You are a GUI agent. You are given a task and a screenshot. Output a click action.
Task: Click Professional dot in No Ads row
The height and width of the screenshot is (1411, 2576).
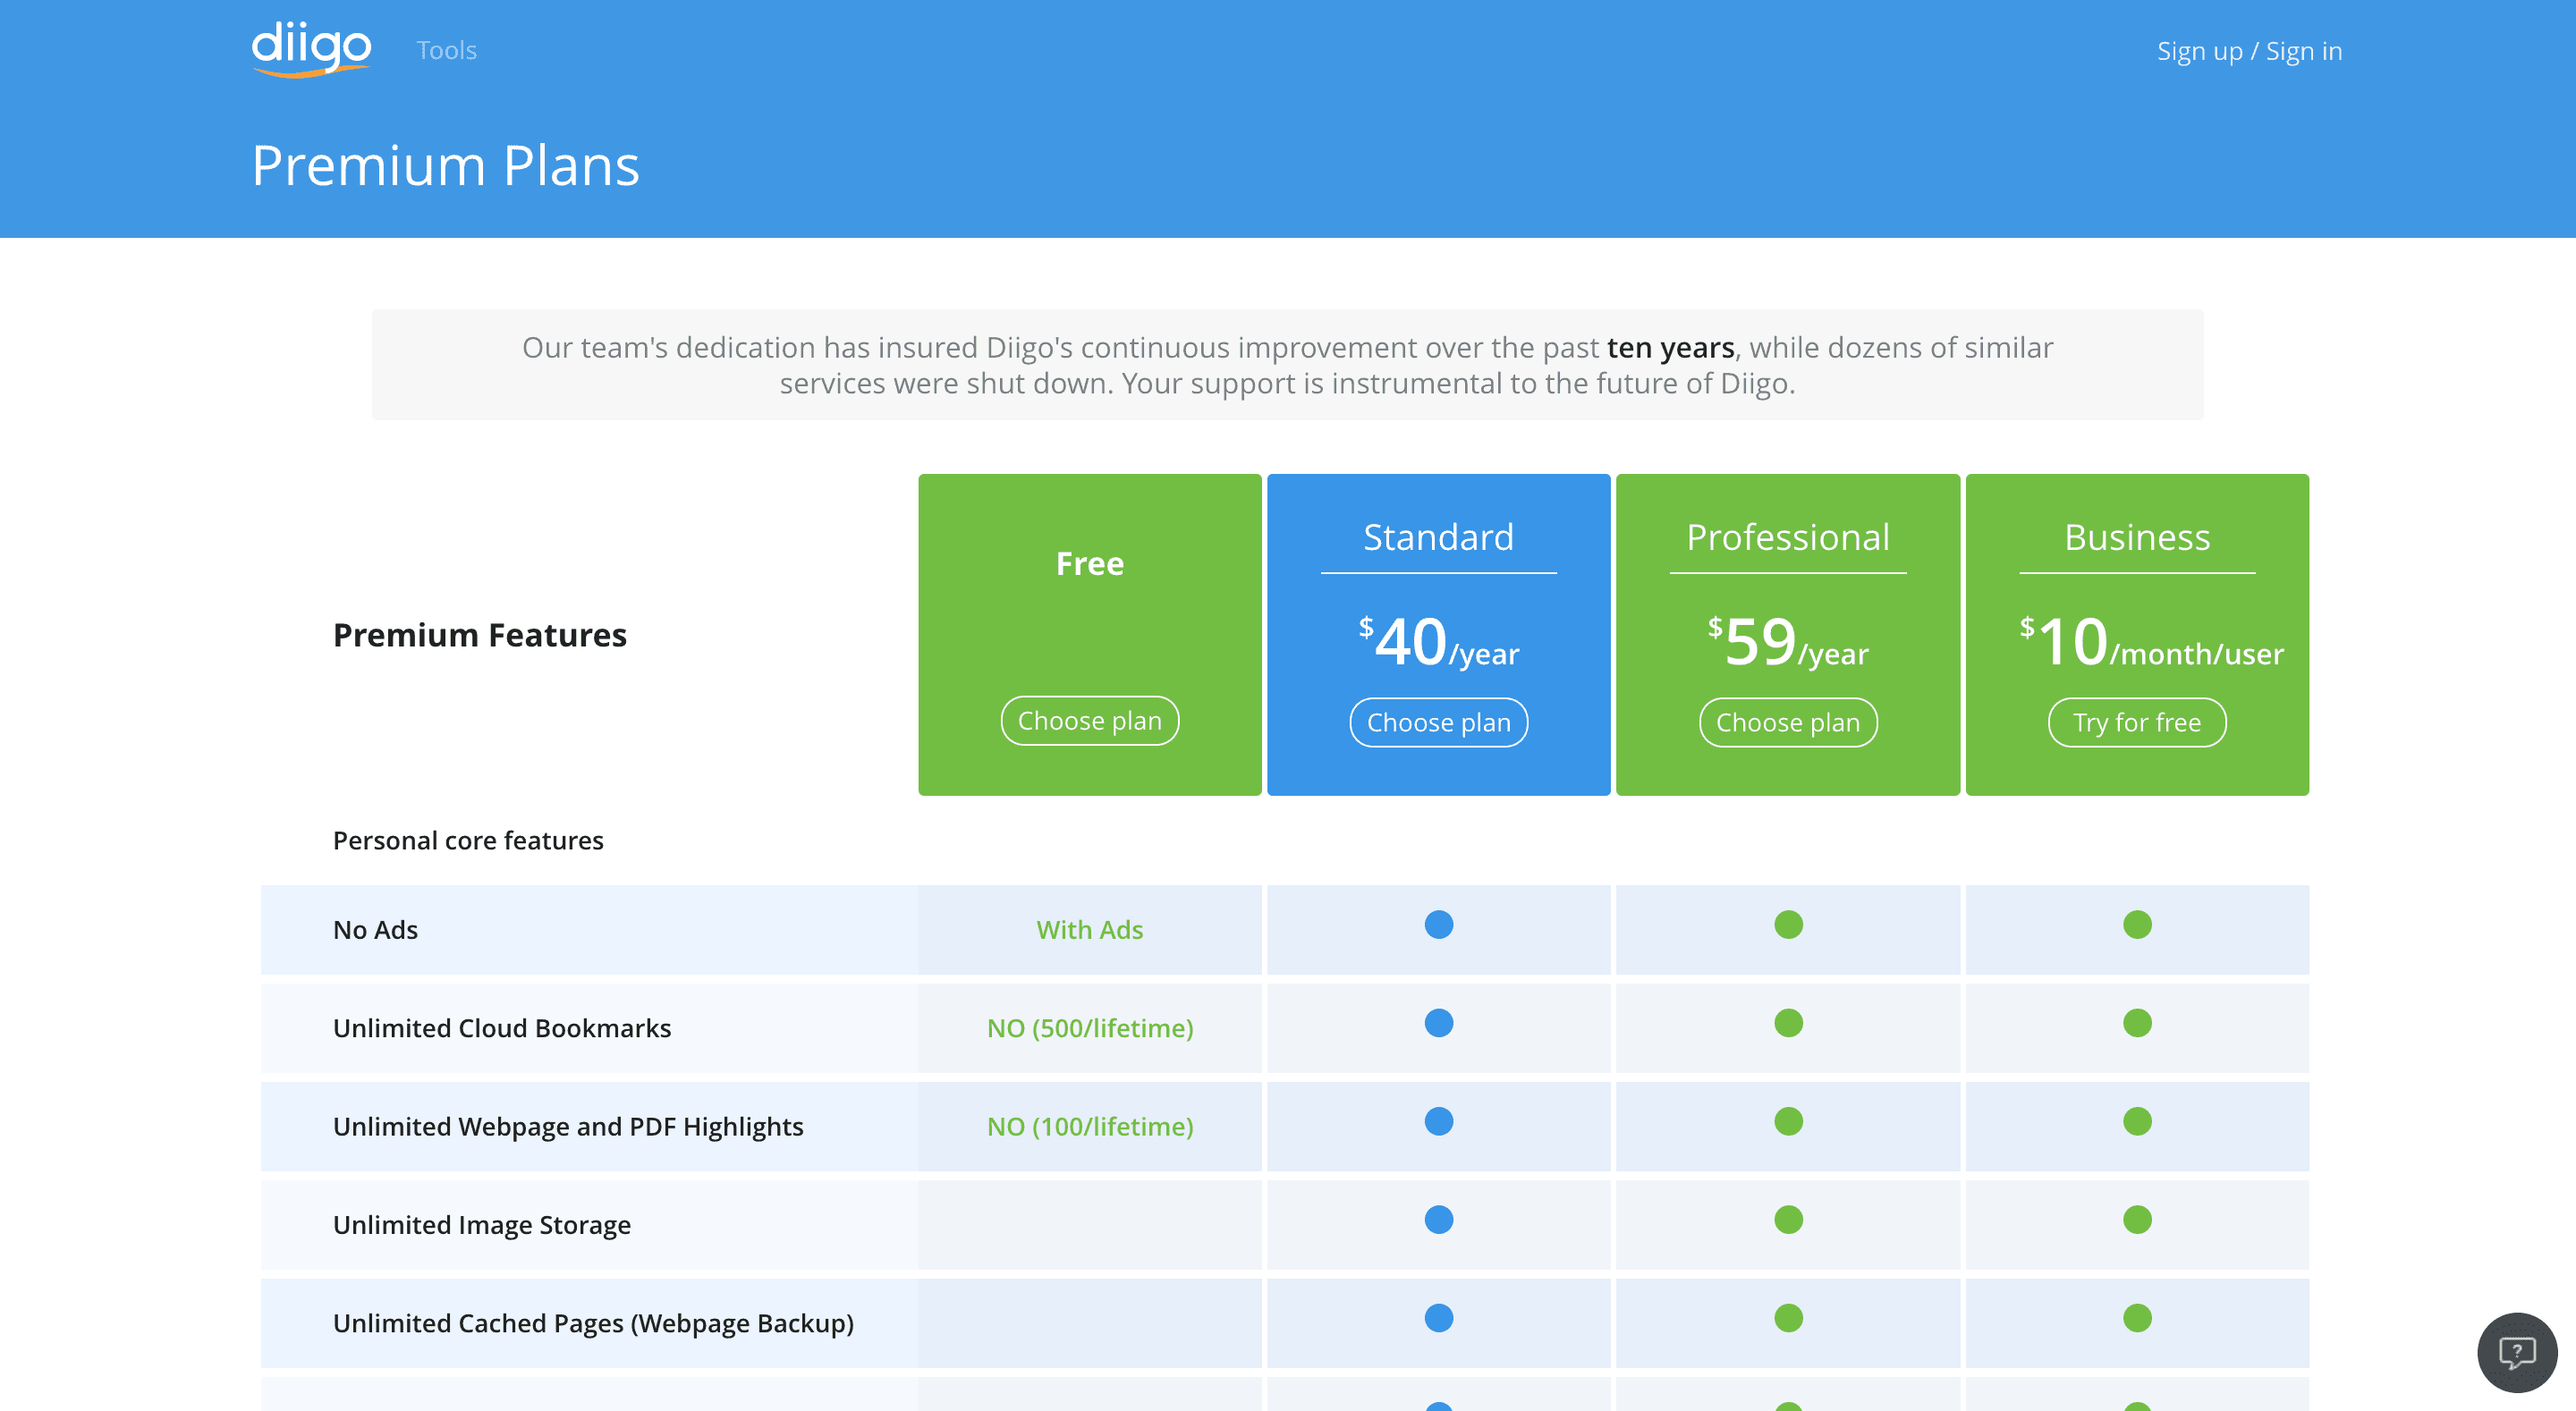(x=1788, y=924)
